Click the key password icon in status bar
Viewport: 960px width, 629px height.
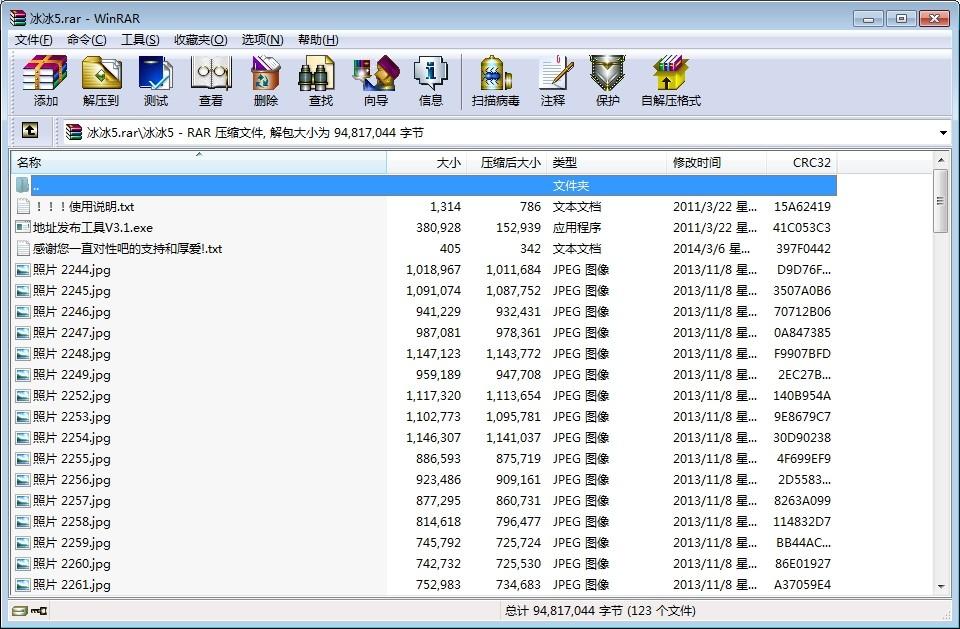(39, 610)
